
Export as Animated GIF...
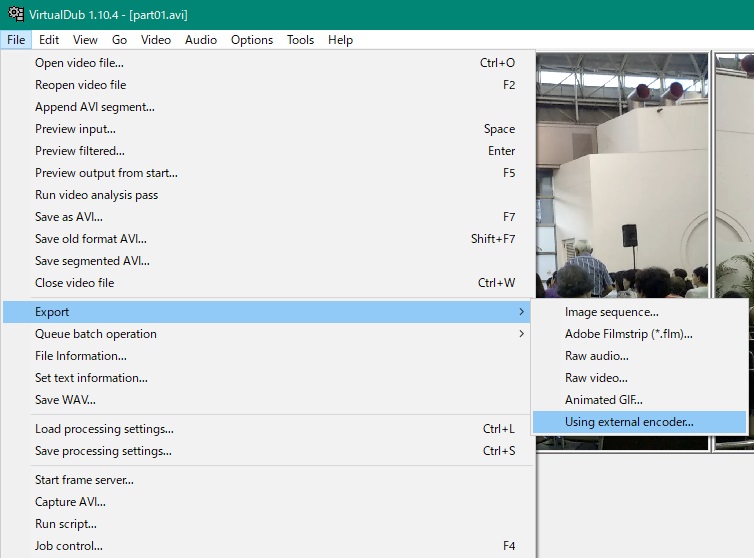pyautogui.click(x=639, y=400)
